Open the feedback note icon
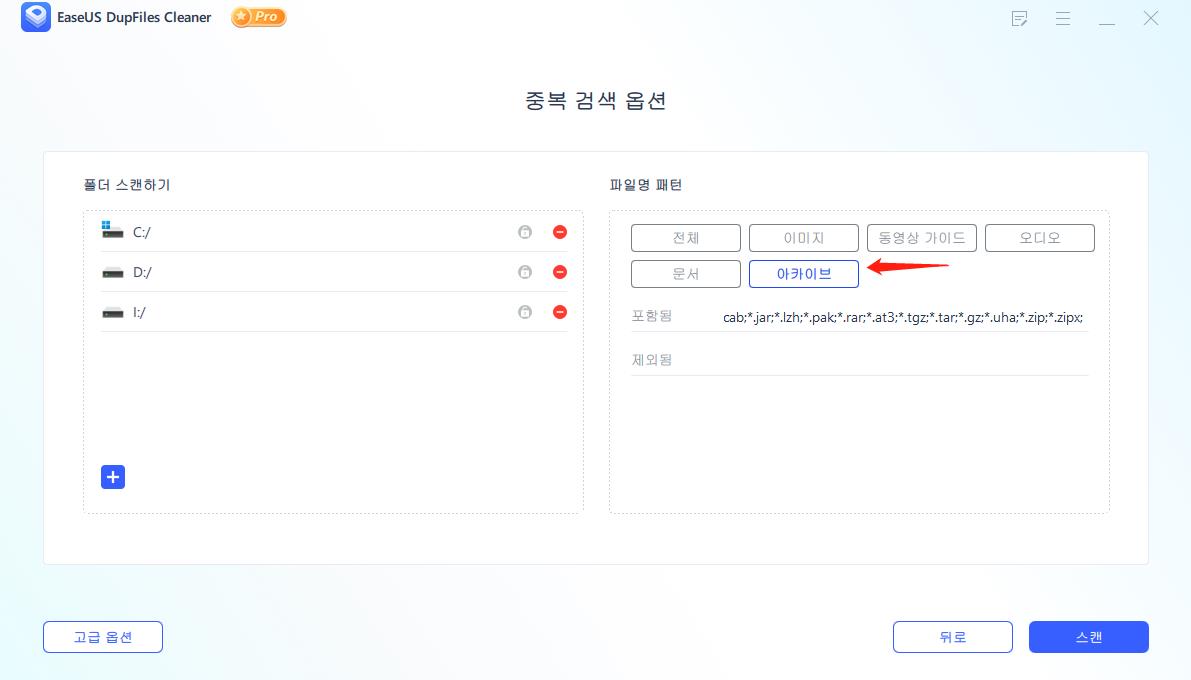Screen dimensions: 1191x680 pyautogui.click(x=1019, y=18)
